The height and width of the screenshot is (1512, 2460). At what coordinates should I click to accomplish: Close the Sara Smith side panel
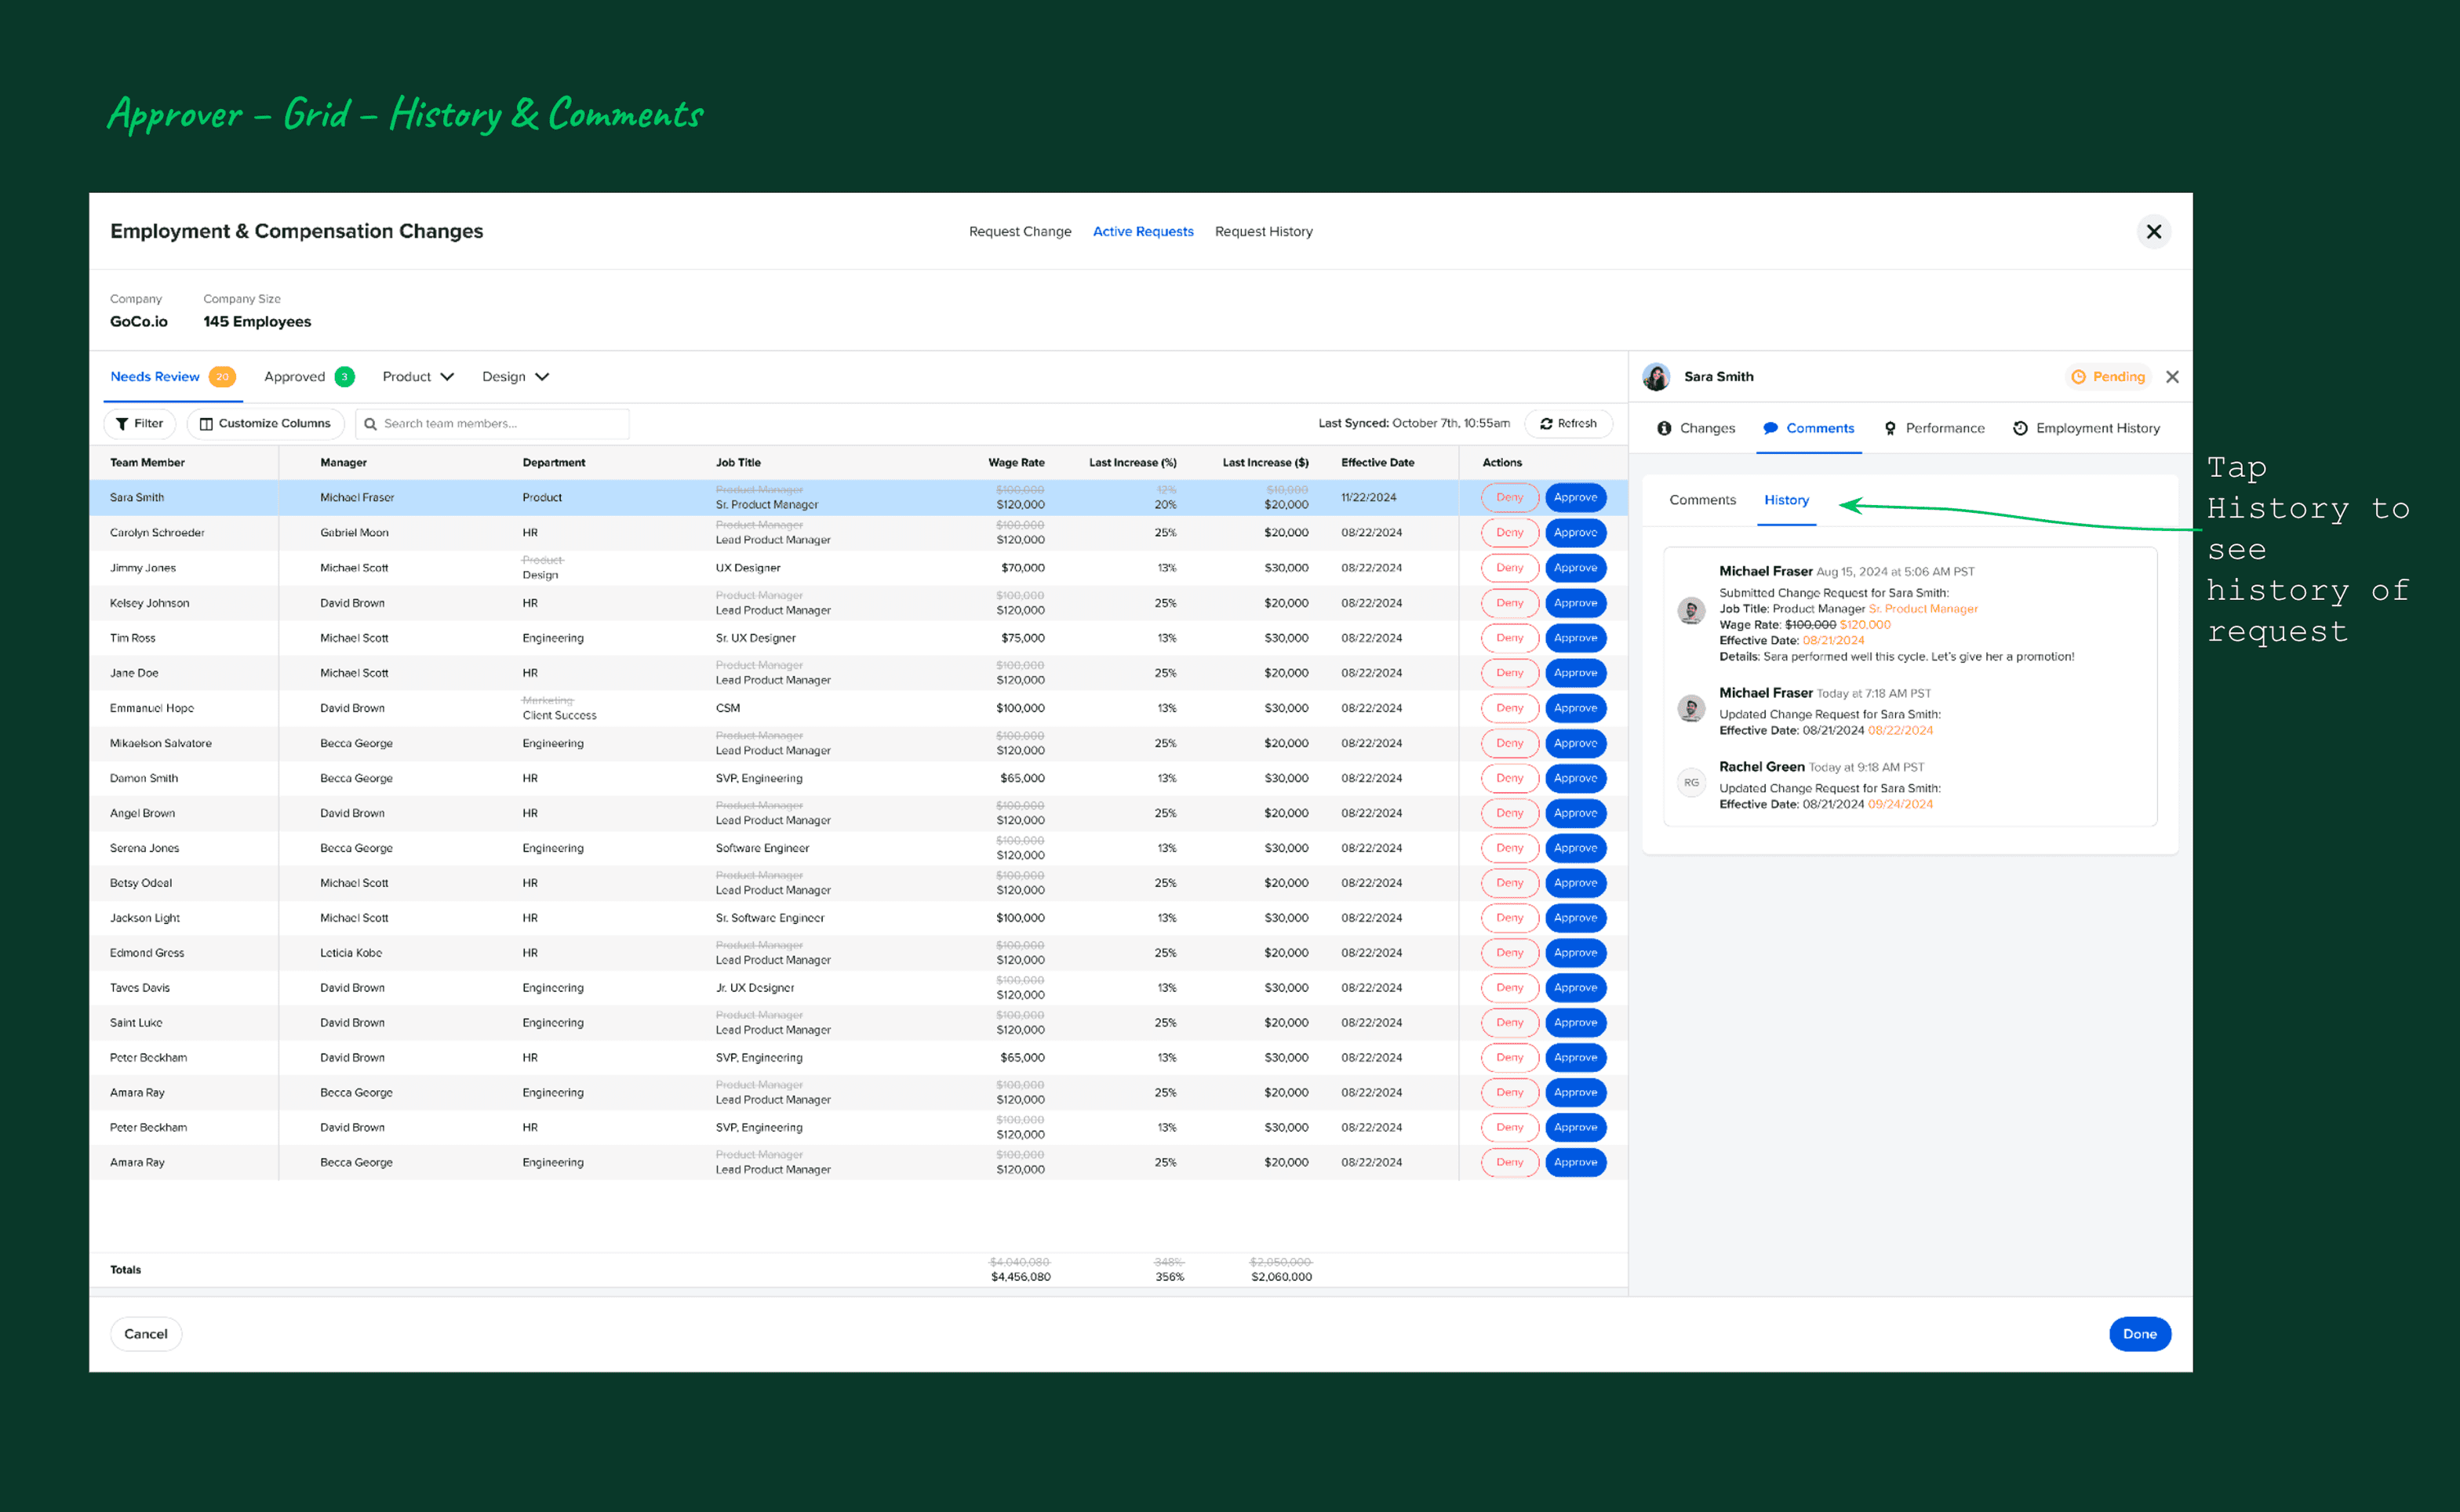(x=2172, y=377)
